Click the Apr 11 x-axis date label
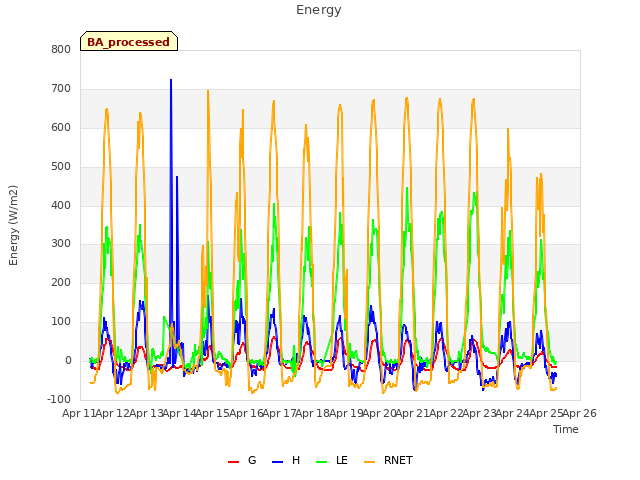This screenshot has width=640, height=480. click(x=79, y=413)
